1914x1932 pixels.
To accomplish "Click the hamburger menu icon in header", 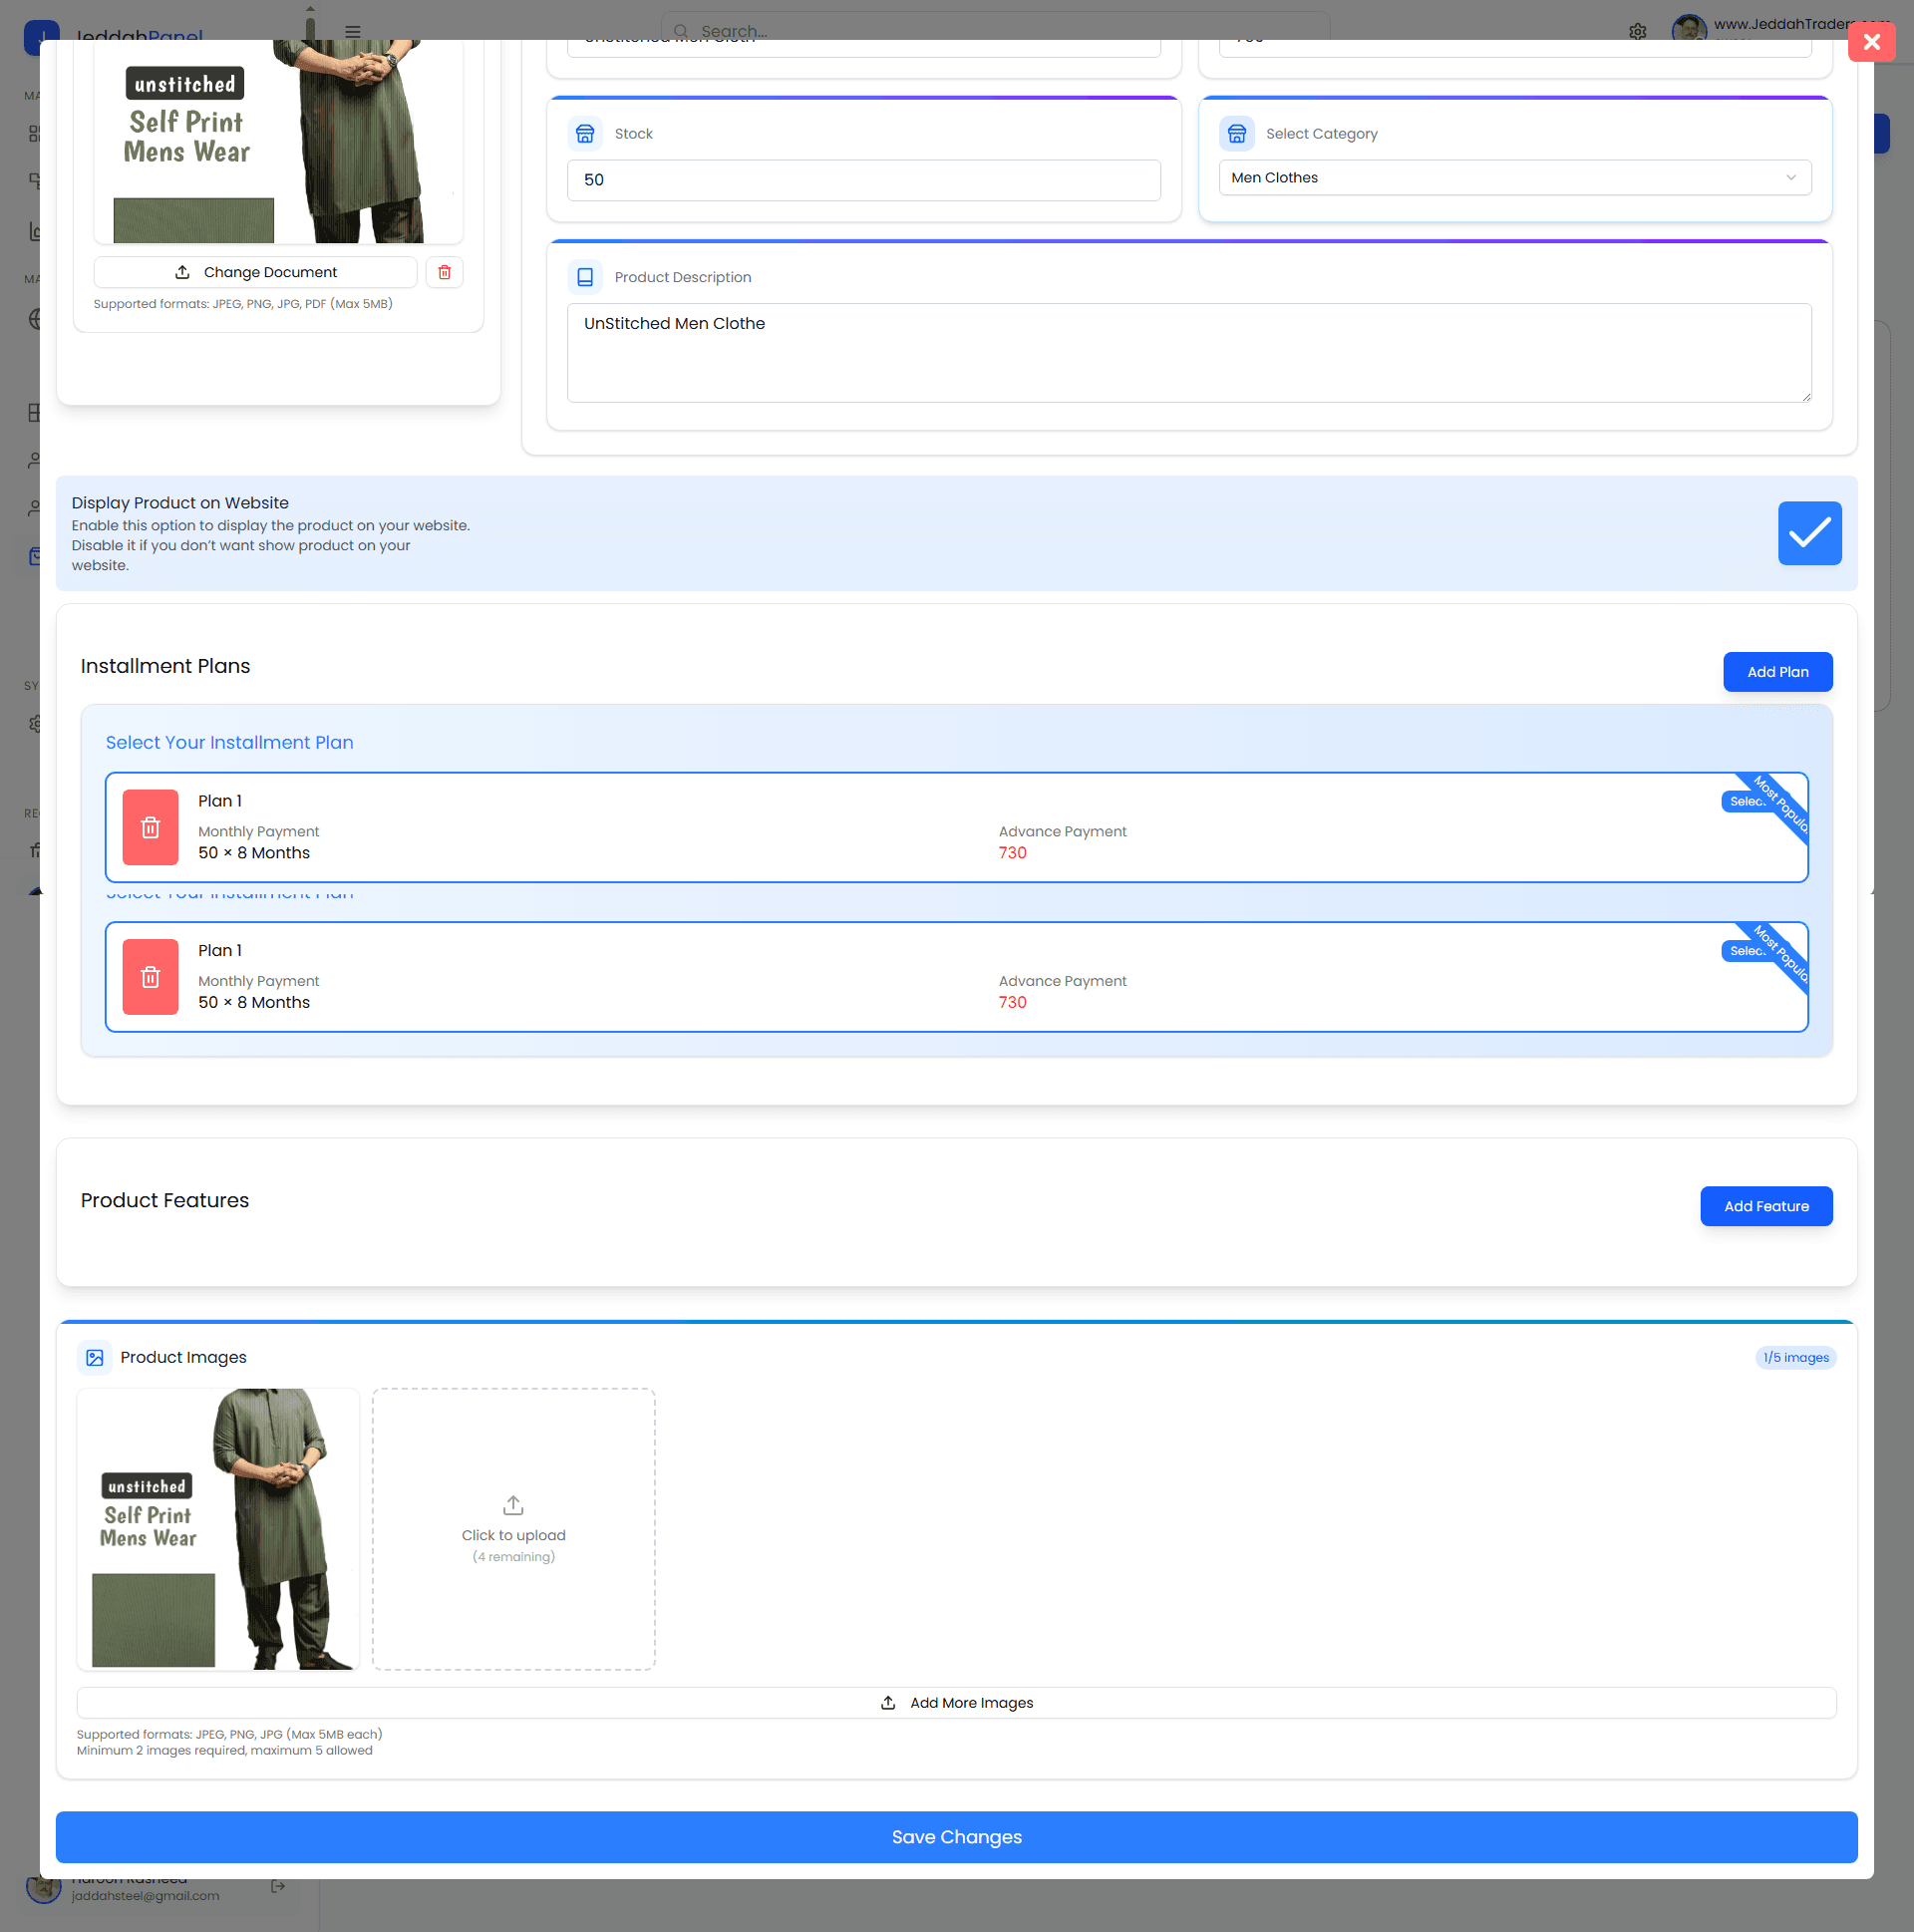I will click(x=352, y=31).
